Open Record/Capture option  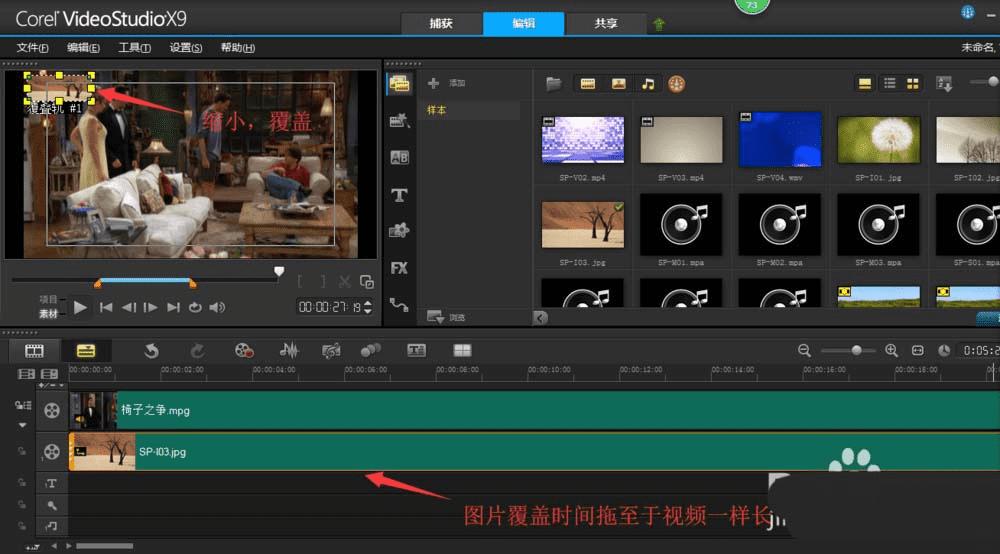244,351
